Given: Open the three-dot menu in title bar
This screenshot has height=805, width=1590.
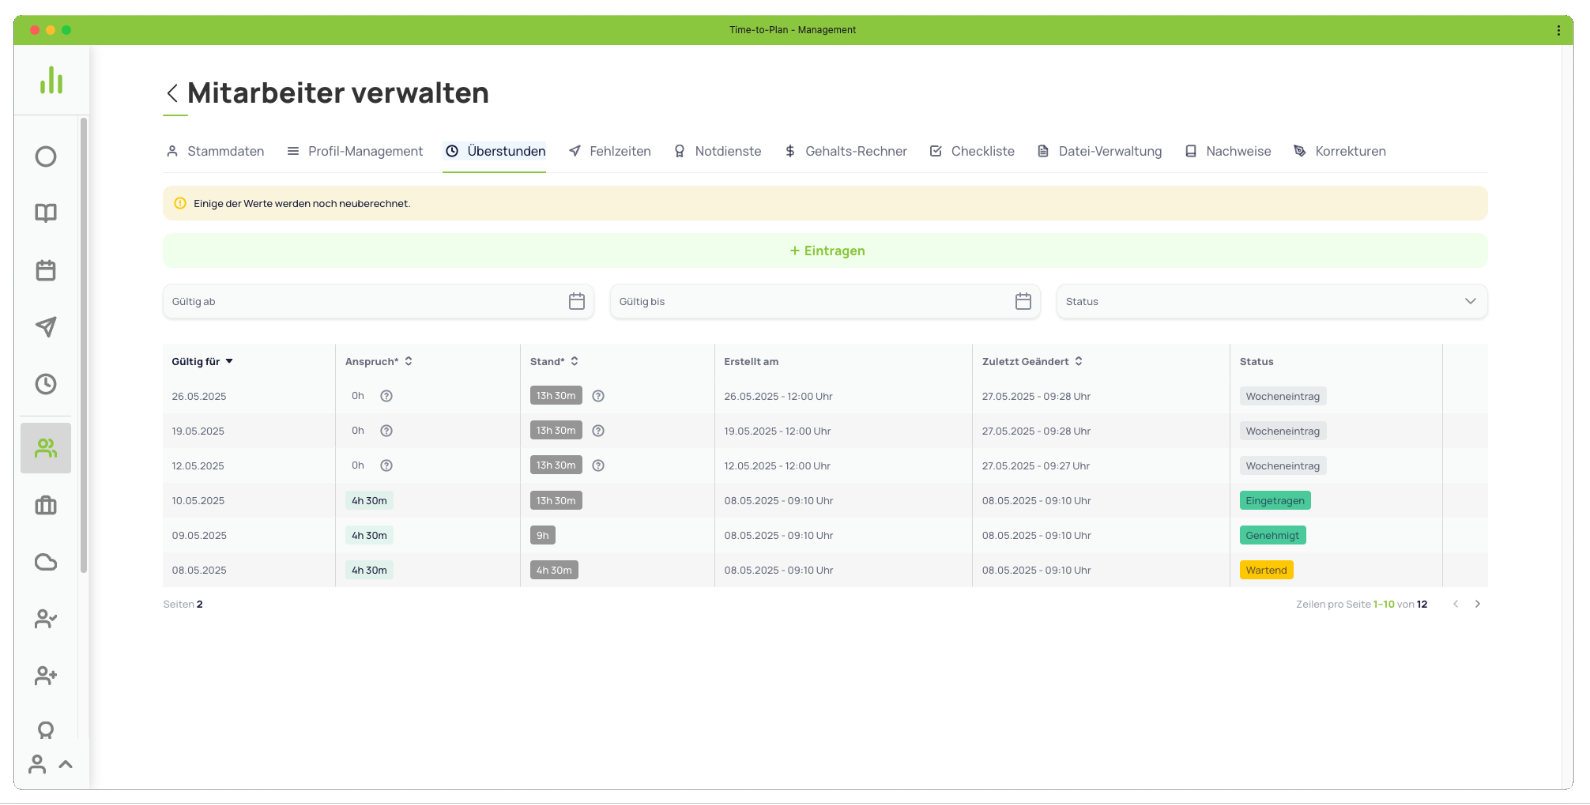Looking at the screenshot, I should pyautogui.click(x=1558, y=30).
